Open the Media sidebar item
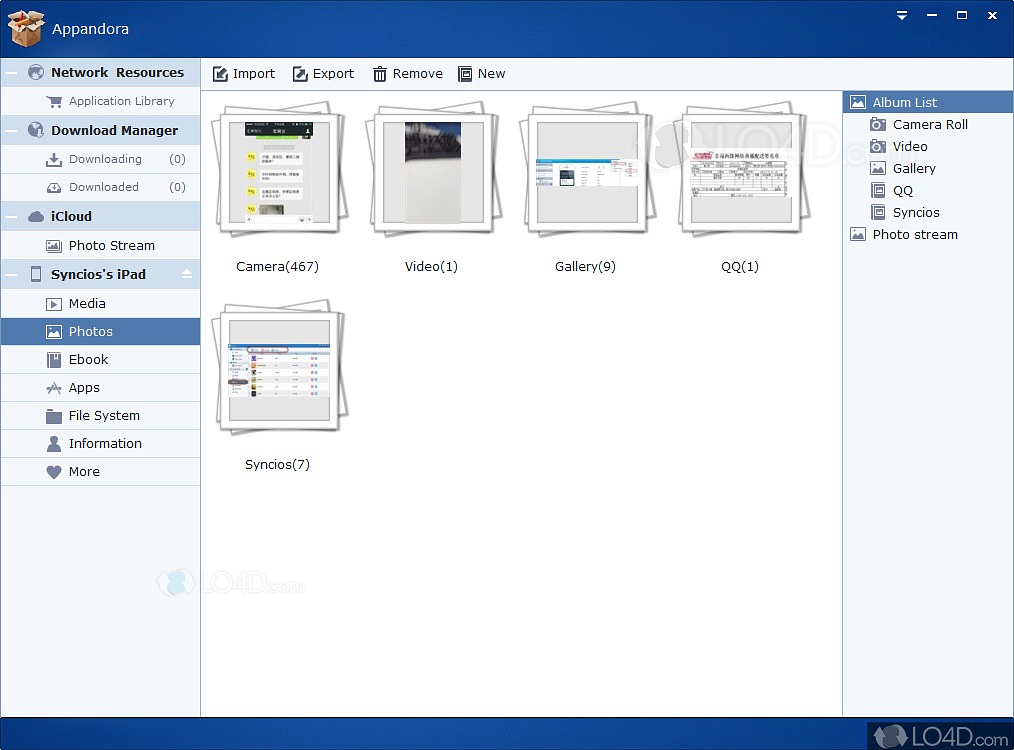 pos(87,304)
